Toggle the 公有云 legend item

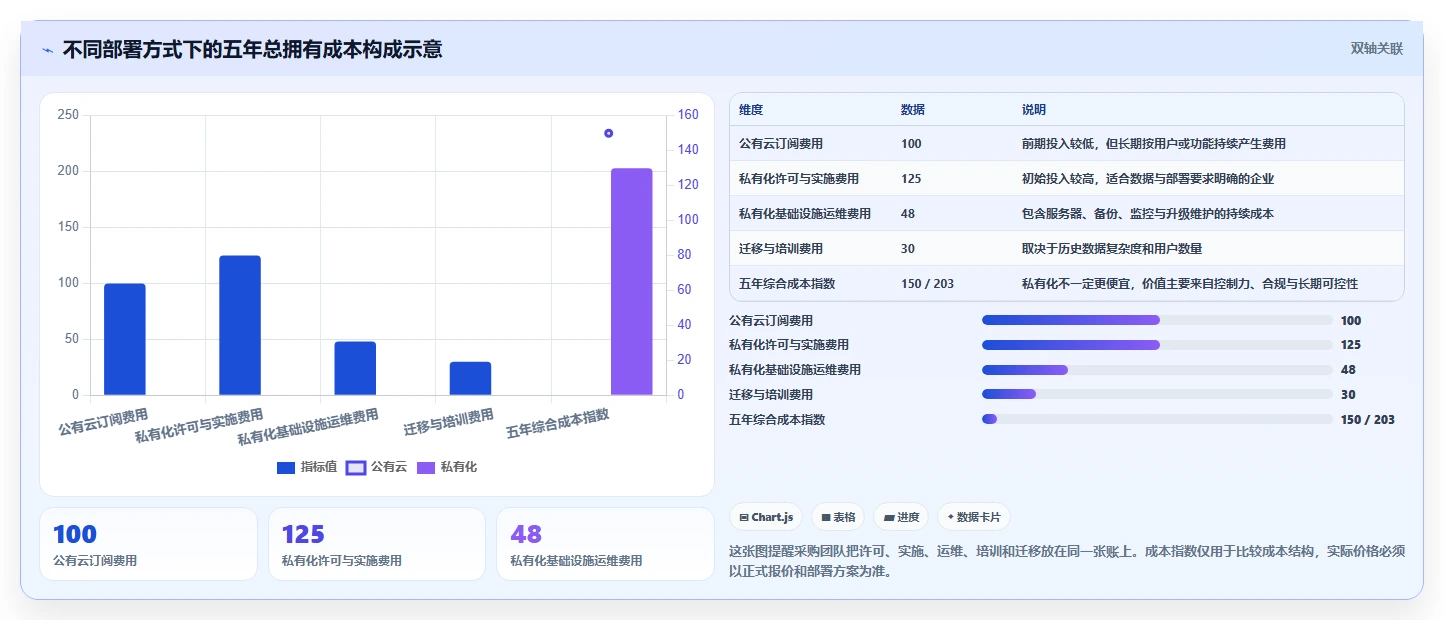pyautogui.click(x=376, y=467)
